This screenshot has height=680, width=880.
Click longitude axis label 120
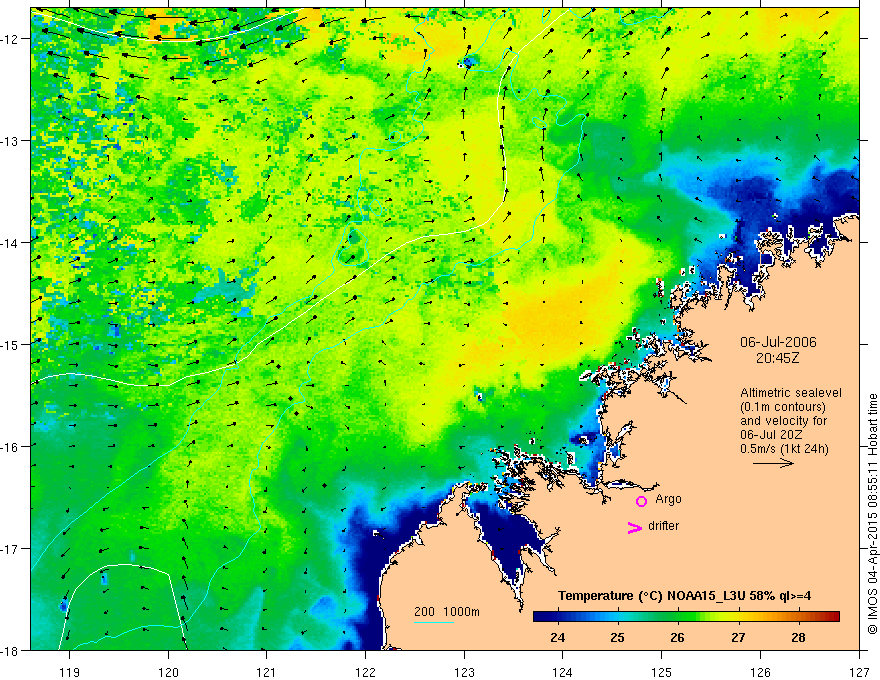(168, 672)
